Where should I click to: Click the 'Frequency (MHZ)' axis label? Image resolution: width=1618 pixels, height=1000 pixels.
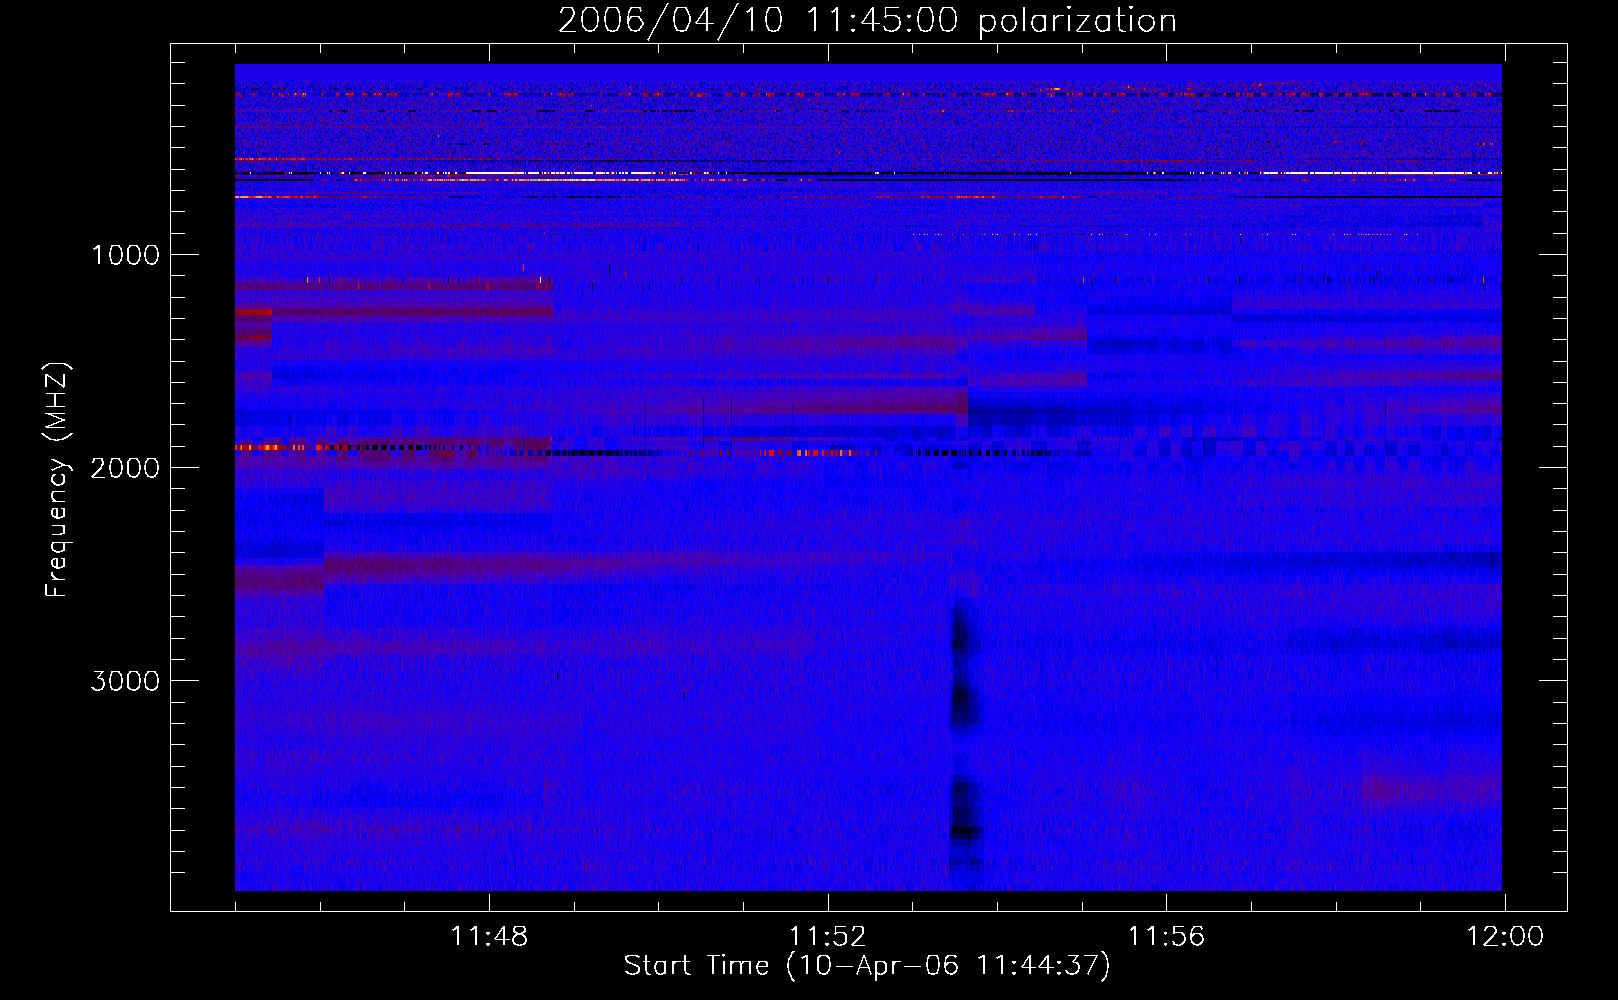tap(57, 481)
